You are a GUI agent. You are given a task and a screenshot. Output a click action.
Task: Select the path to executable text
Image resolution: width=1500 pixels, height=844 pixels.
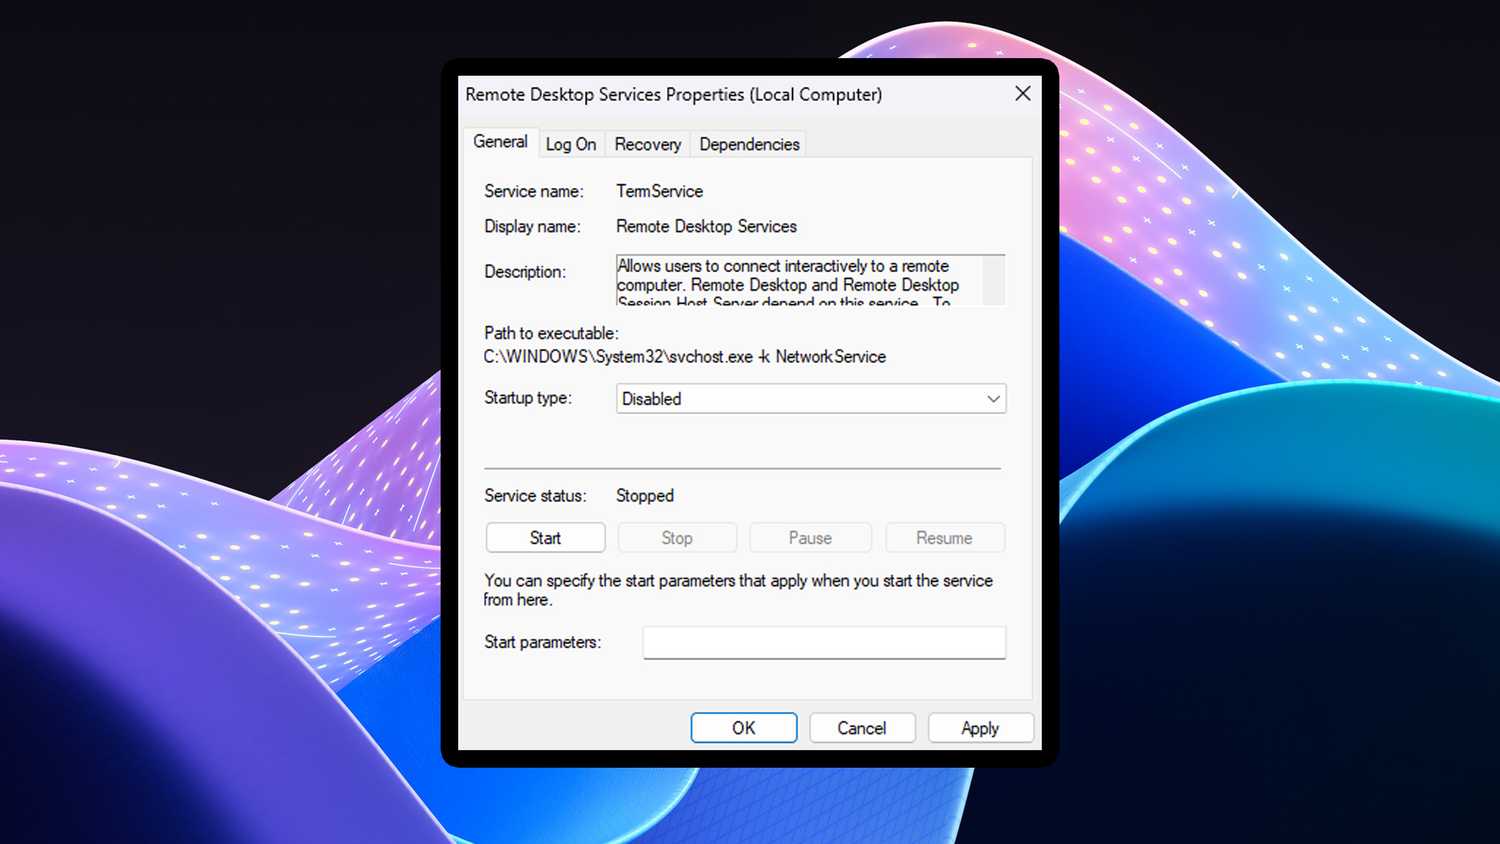pos(683,356)
